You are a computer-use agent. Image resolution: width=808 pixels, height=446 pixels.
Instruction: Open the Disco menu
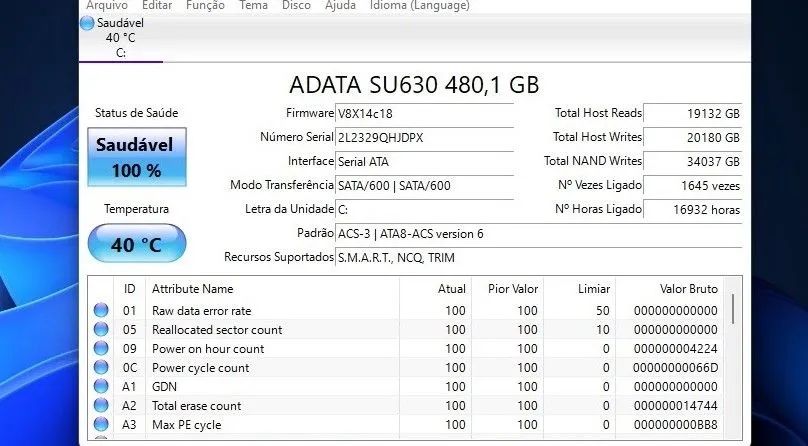(296, 6)
